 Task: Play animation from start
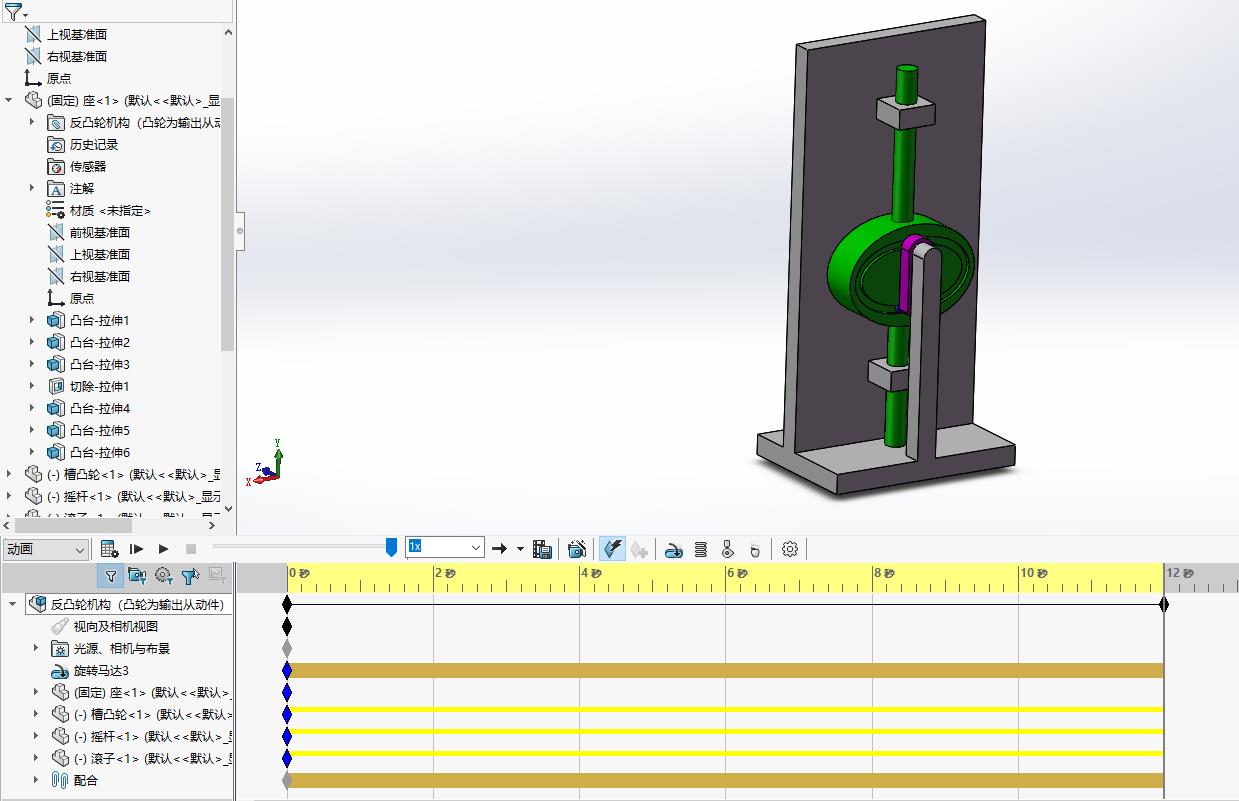click(x=137, y=548)
